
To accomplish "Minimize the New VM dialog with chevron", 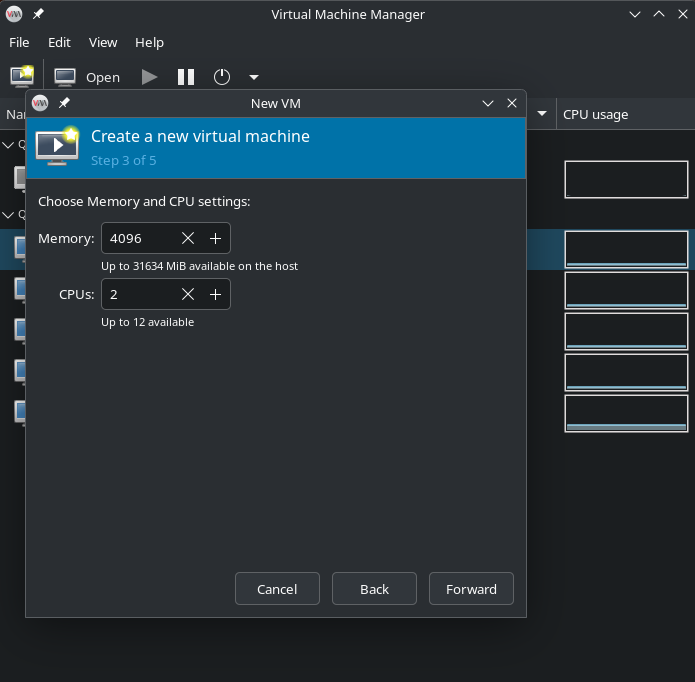I will [488, 103].
